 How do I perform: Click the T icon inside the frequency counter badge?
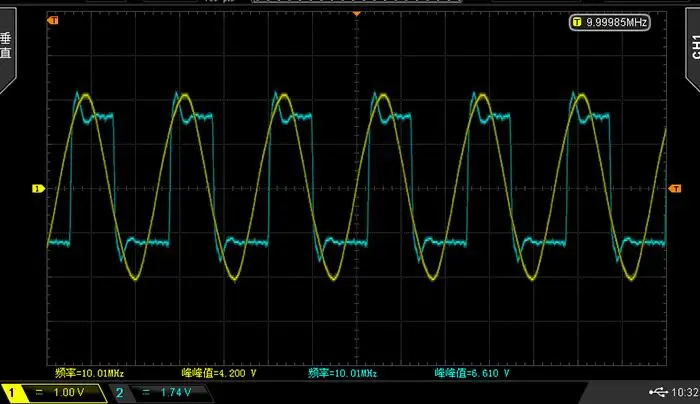point(577,22)
